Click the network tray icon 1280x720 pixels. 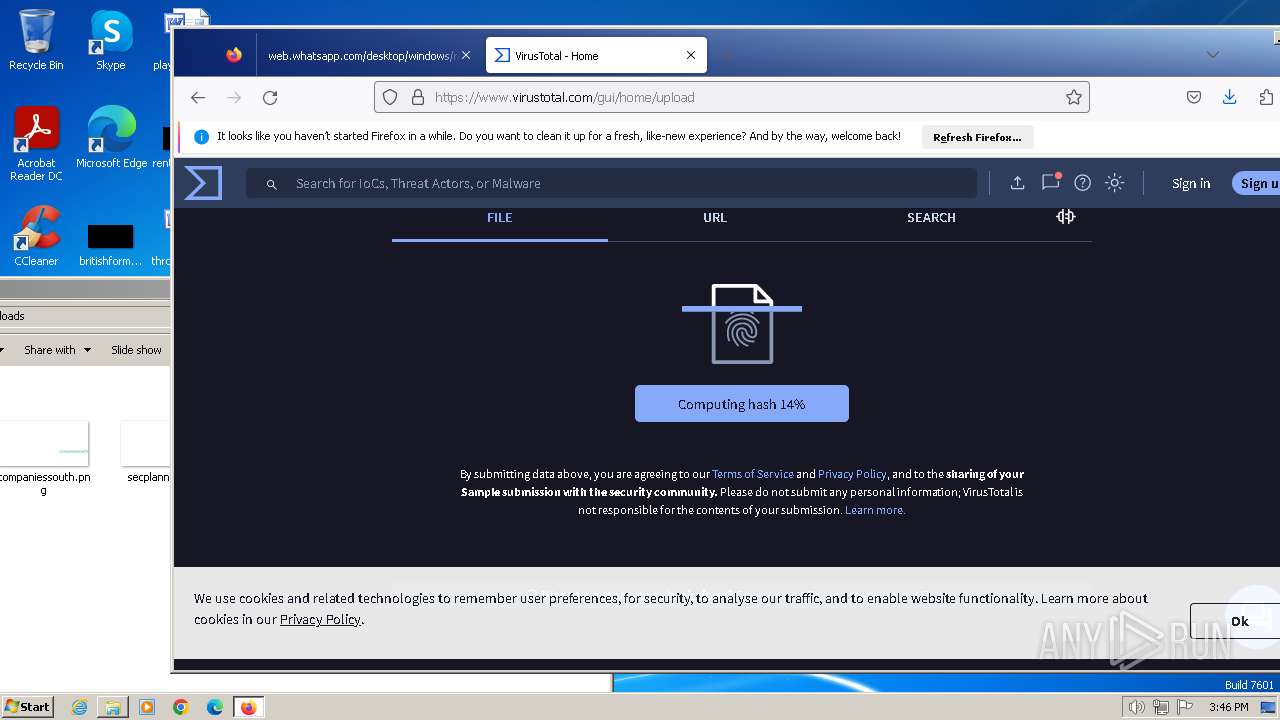point(1161,707)
